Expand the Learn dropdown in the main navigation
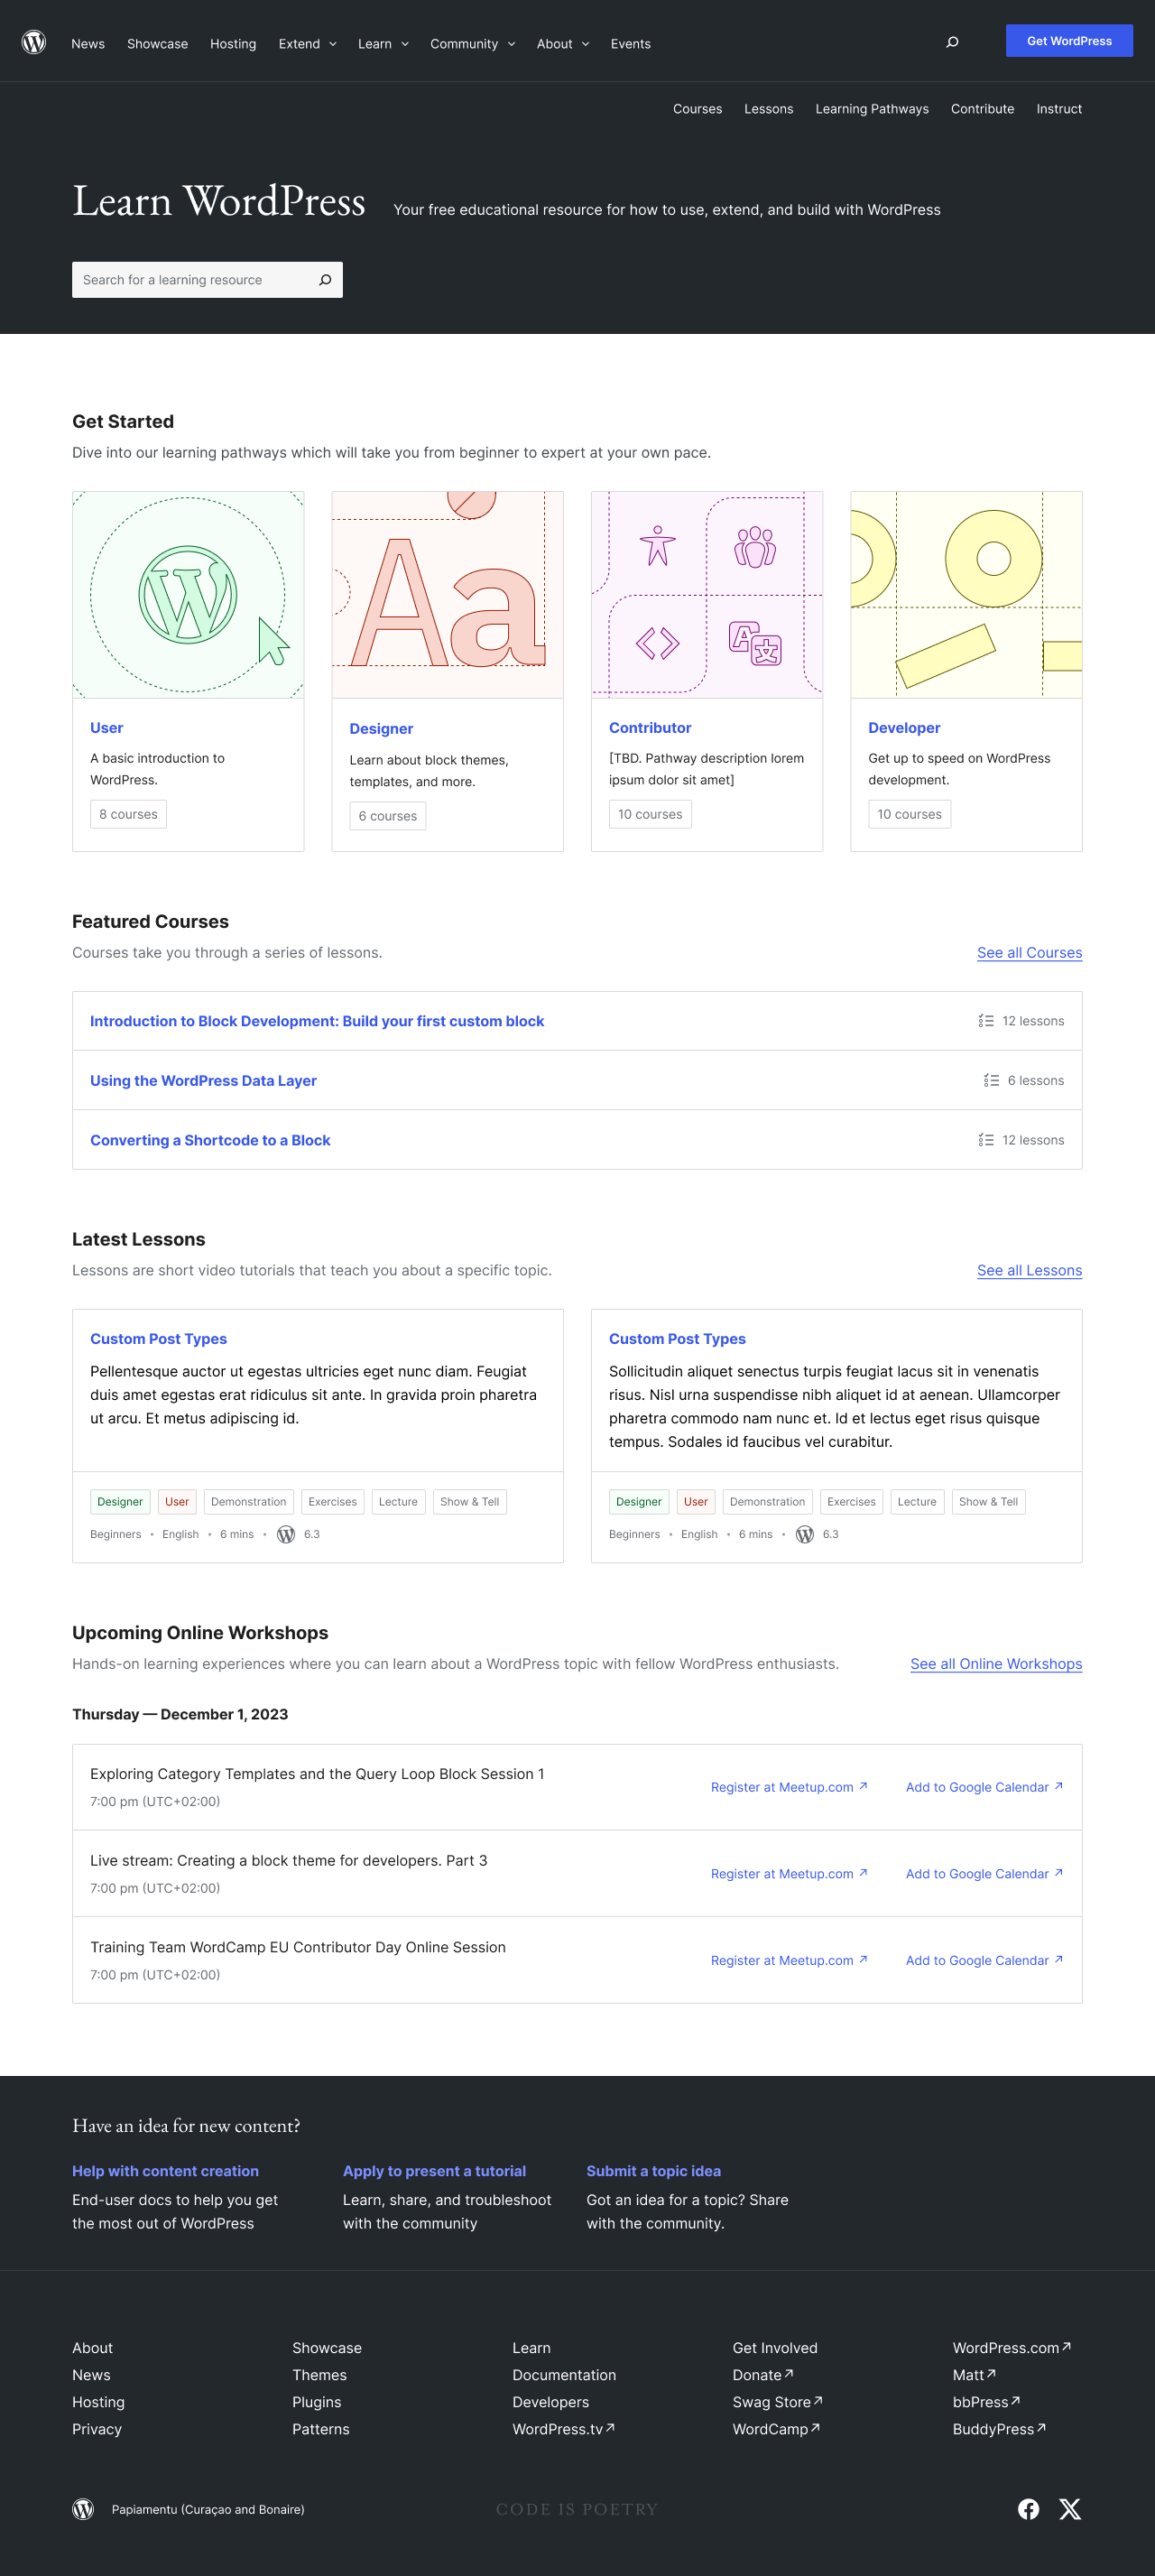This screenshot has height=2576, width=1155. coord(404,44)
